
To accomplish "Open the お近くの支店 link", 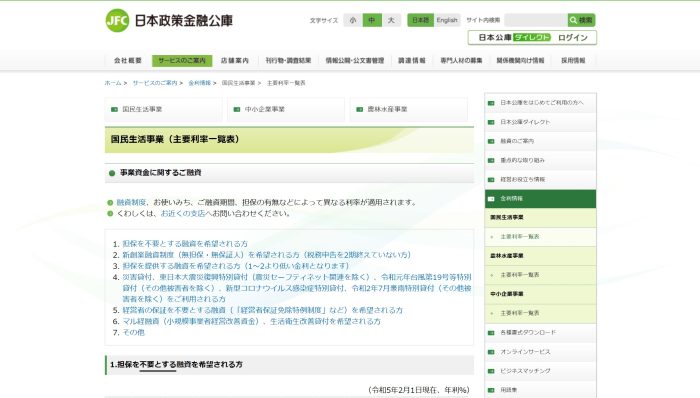I will tap(183, 214).
